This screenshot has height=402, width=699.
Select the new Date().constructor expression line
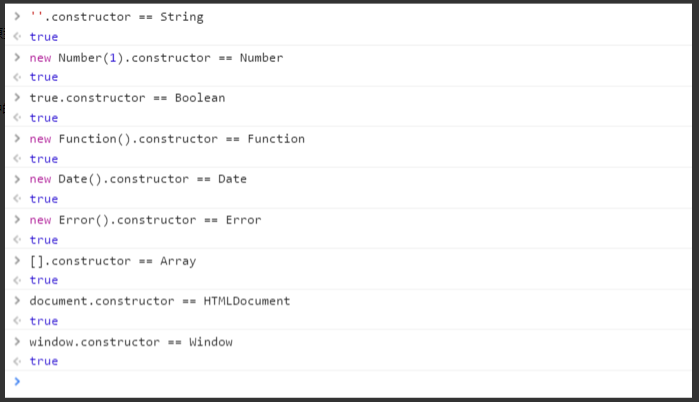[x=138, y=179]
